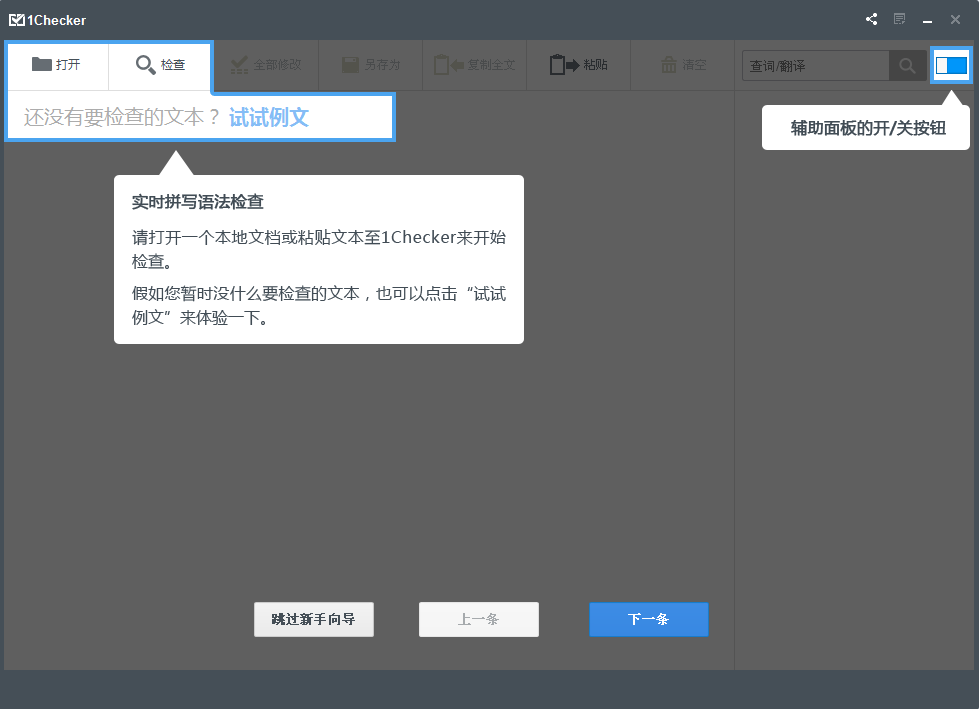Open a local document via 打开
This screenshot has width=979, height=709.
click(57, 64)
